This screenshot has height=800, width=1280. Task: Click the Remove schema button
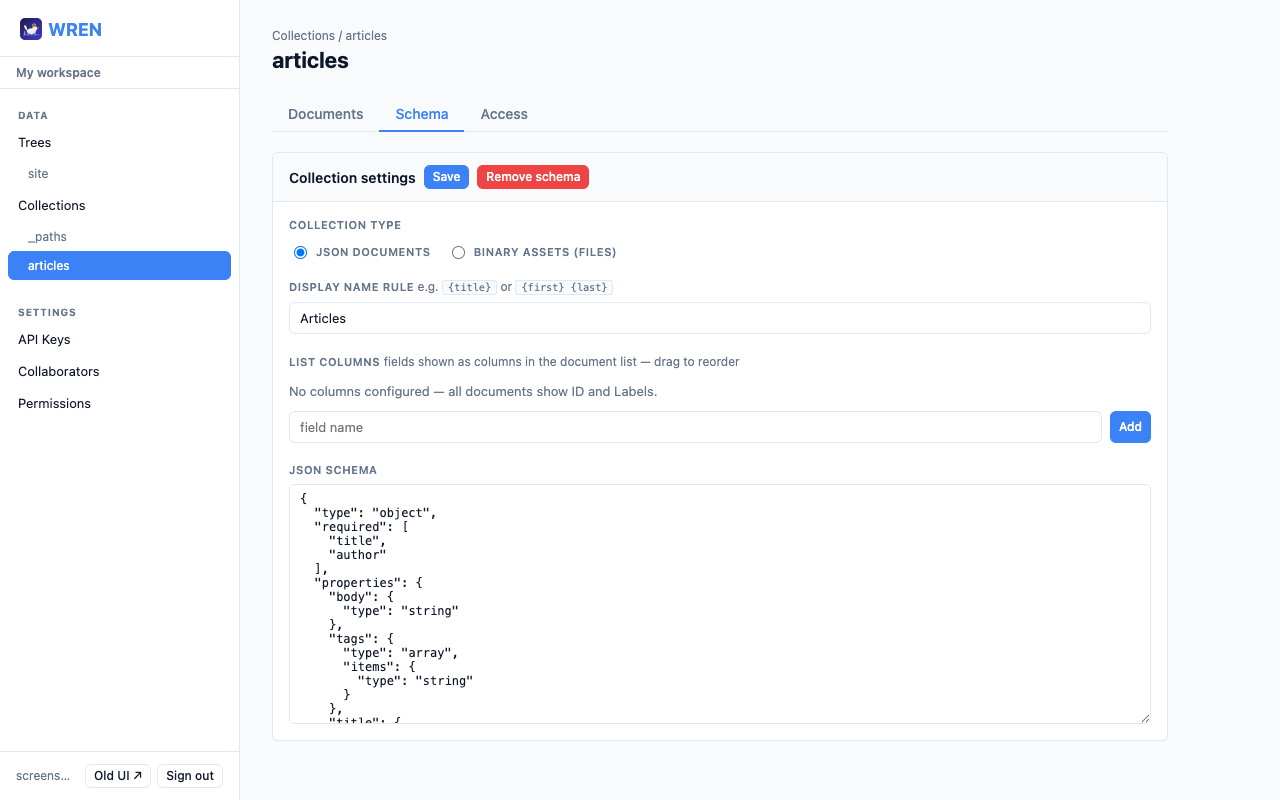click(x=532, y=176)
